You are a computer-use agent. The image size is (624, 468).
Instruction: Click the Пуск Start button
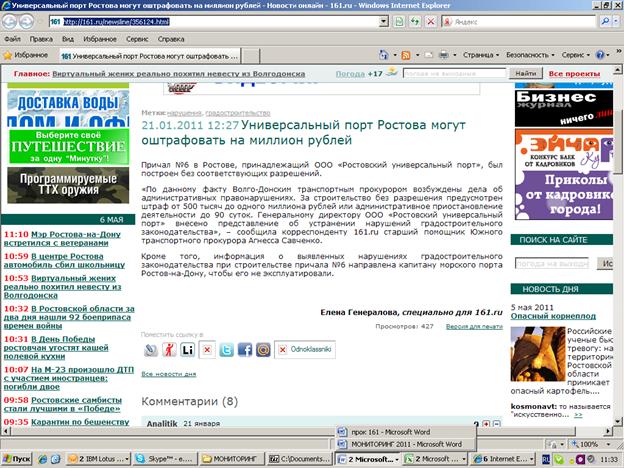point(16,459)
